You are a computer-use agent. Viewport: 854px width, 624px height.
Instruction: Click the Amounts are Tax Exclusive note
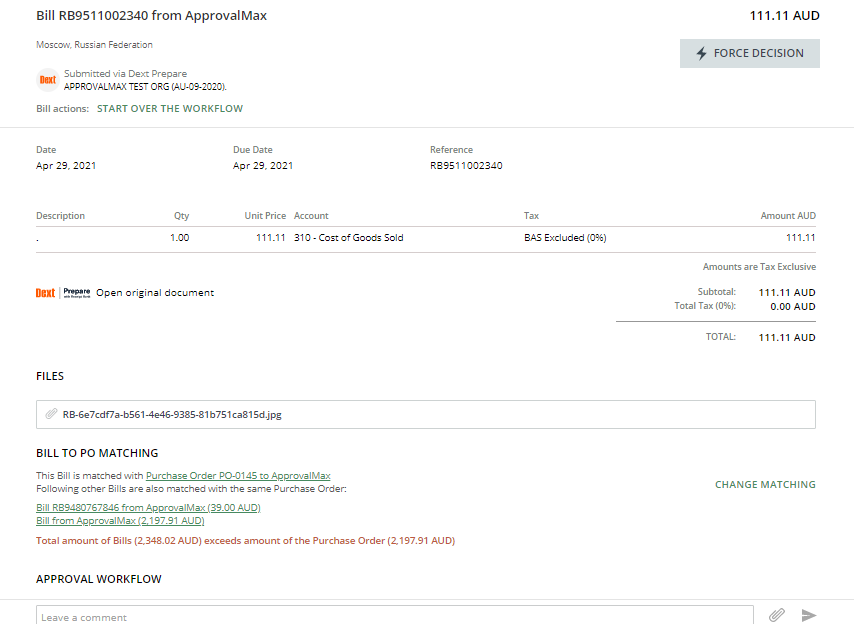(x=759, y=267)
